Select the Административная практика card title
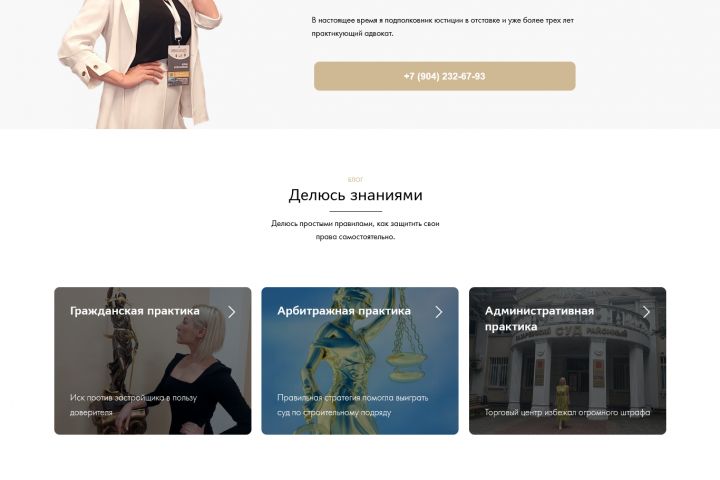Image resolution: width=720 pixels, height=480 pixels. pyautogui.click(x=540, y=319)
